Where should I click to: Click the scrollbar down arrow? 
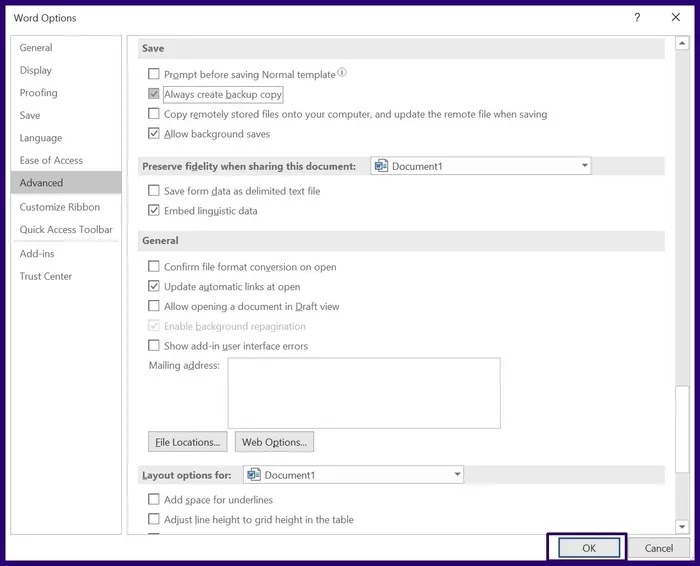(682, 527)
